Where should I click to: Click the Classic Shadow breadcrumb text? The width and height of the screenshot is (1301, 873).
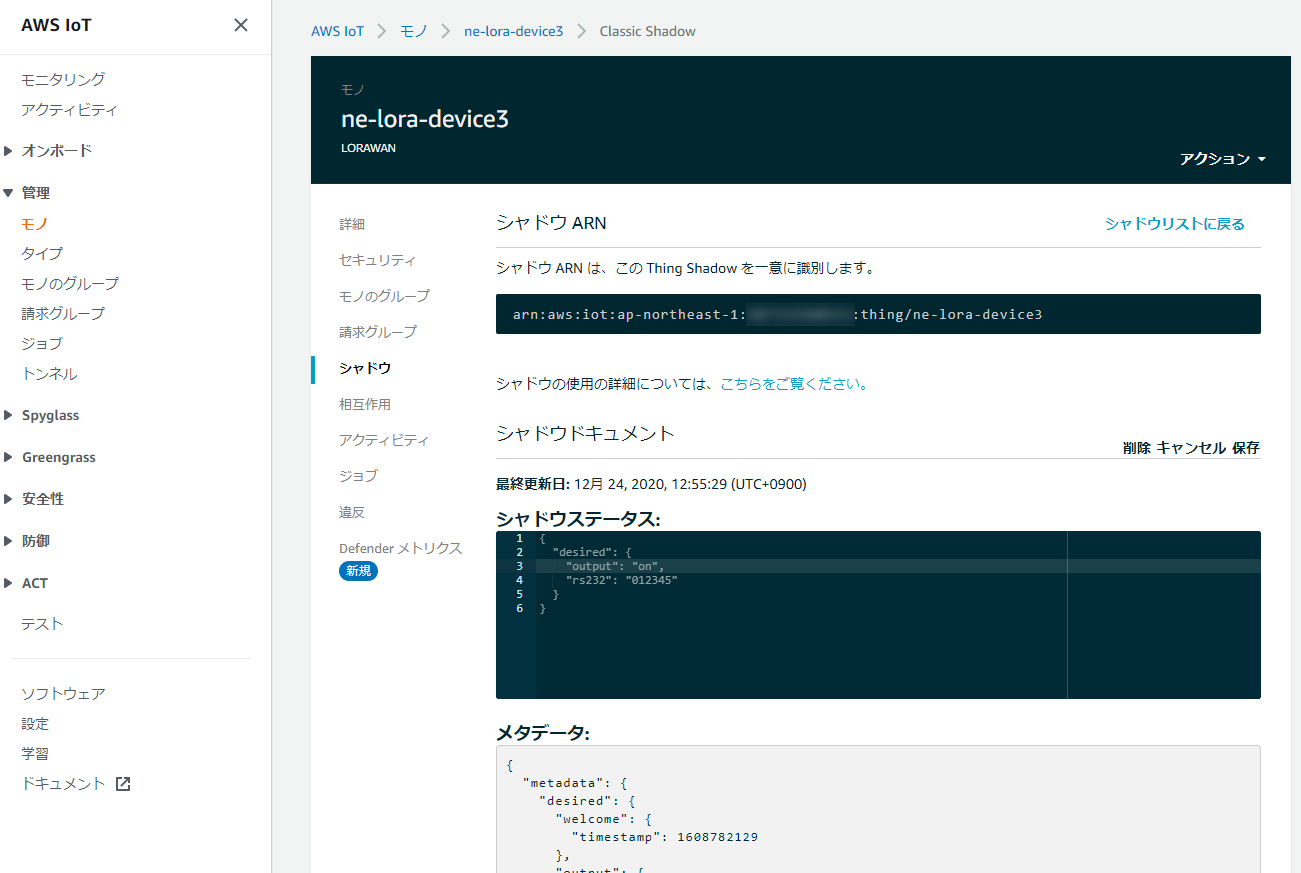(x=648, y=31)
